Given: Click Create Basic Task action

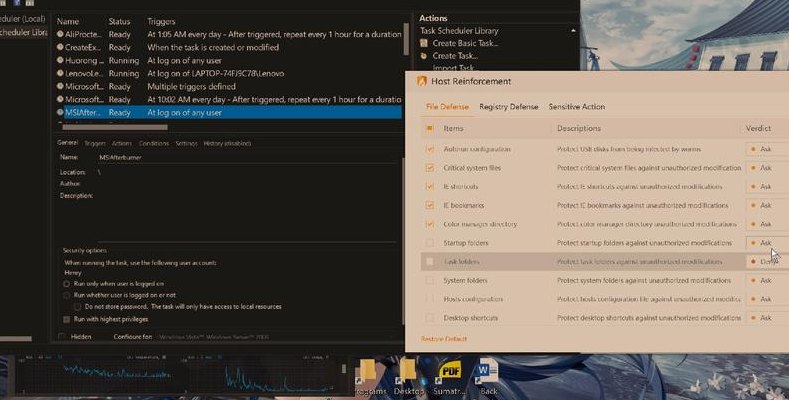Looking at the screenshot, I should point(465,43).
